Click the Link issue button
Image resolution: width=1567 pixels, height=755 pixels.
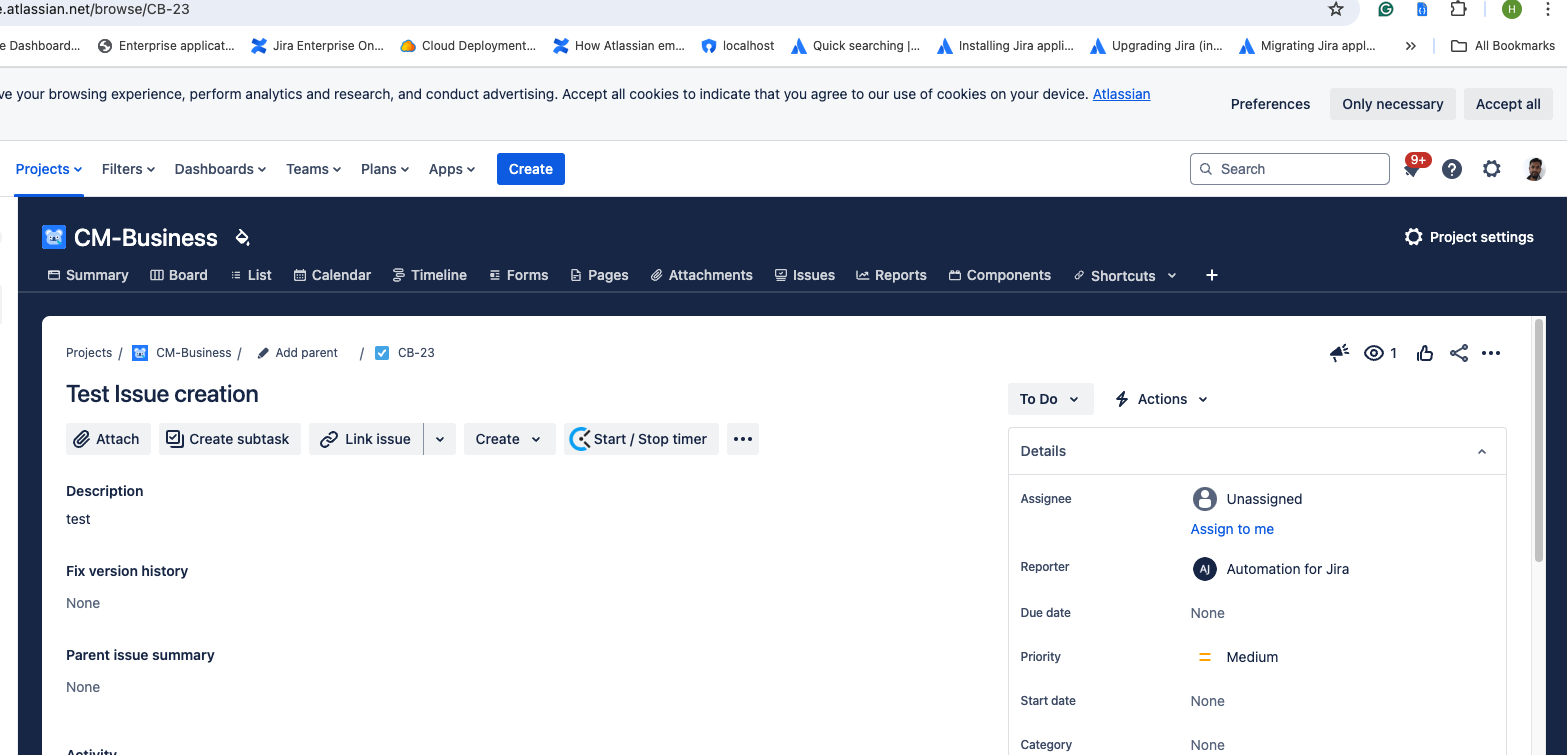[x=366, y=439]
